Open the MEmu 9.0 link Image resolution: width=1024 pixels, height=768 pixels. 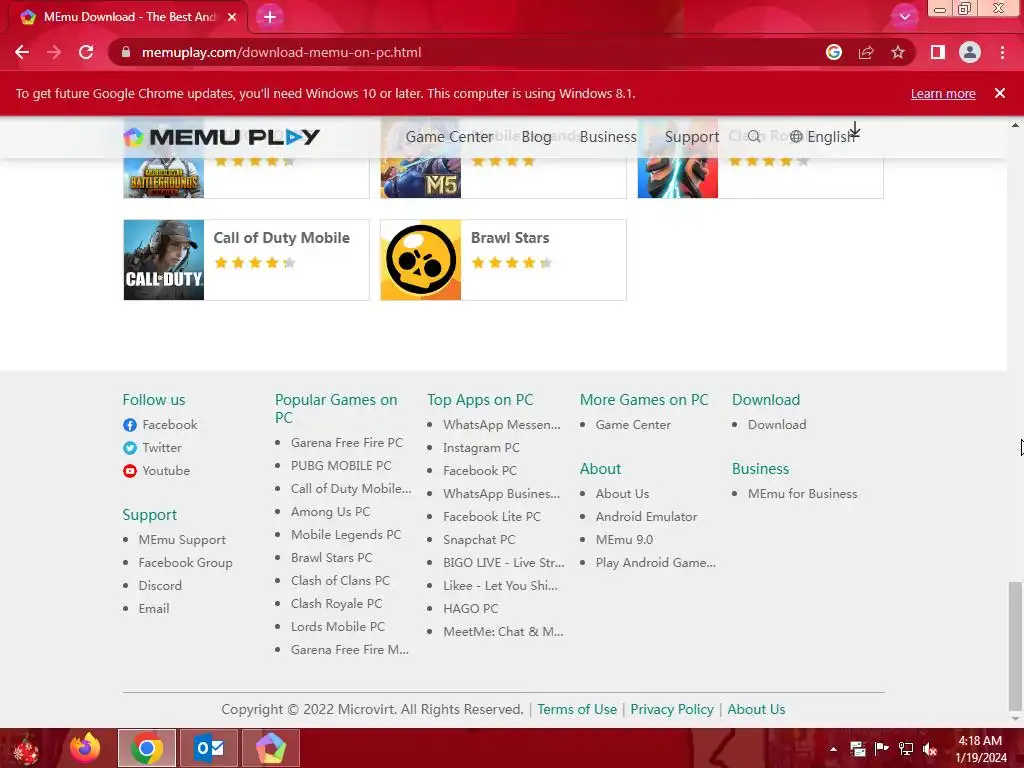624,539
